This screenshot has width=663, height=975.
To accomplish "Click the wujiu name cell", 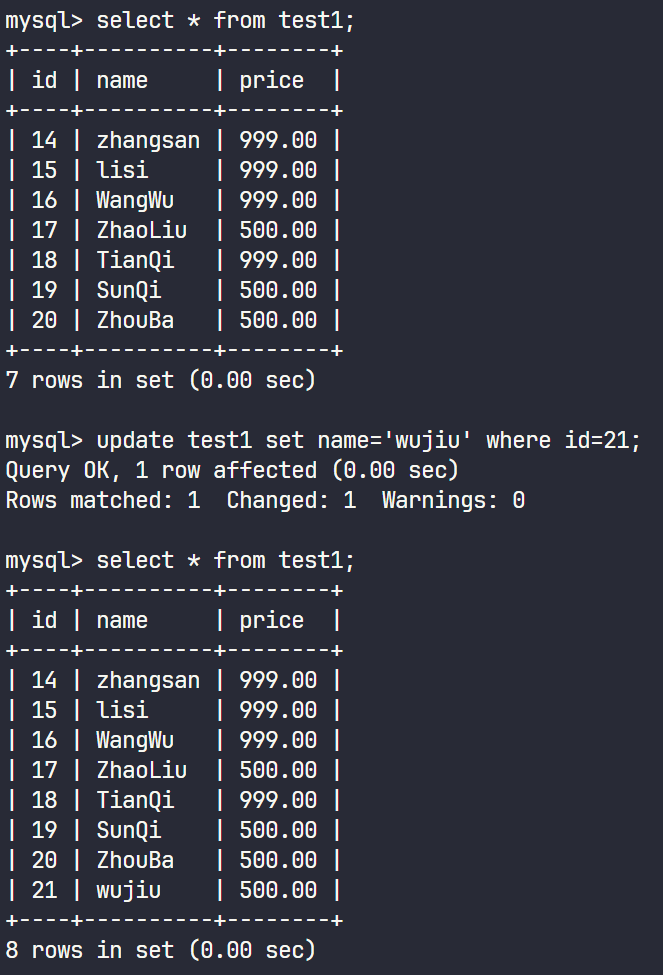I will pos(129,890).
